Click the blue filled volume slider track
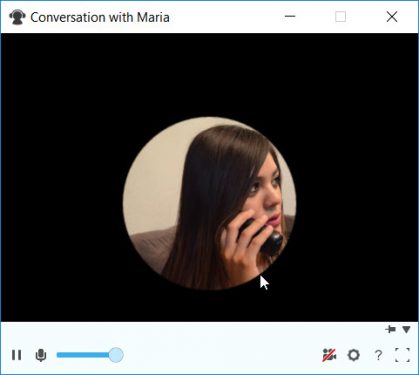Image resolution: width=419 pixels, height=375 pixels. click(x=83, y=355)
